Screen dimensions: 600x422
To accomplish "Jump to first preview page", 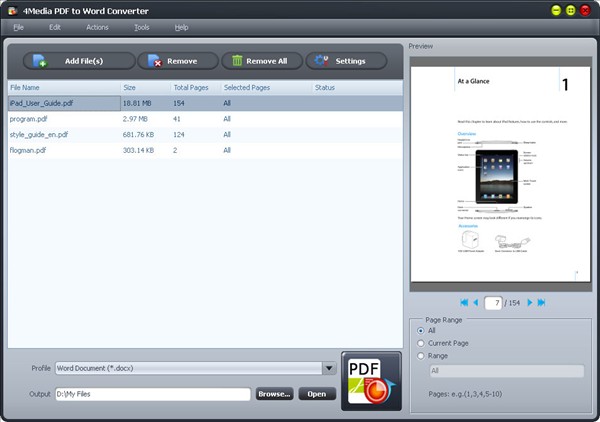I will click(464, 302).
